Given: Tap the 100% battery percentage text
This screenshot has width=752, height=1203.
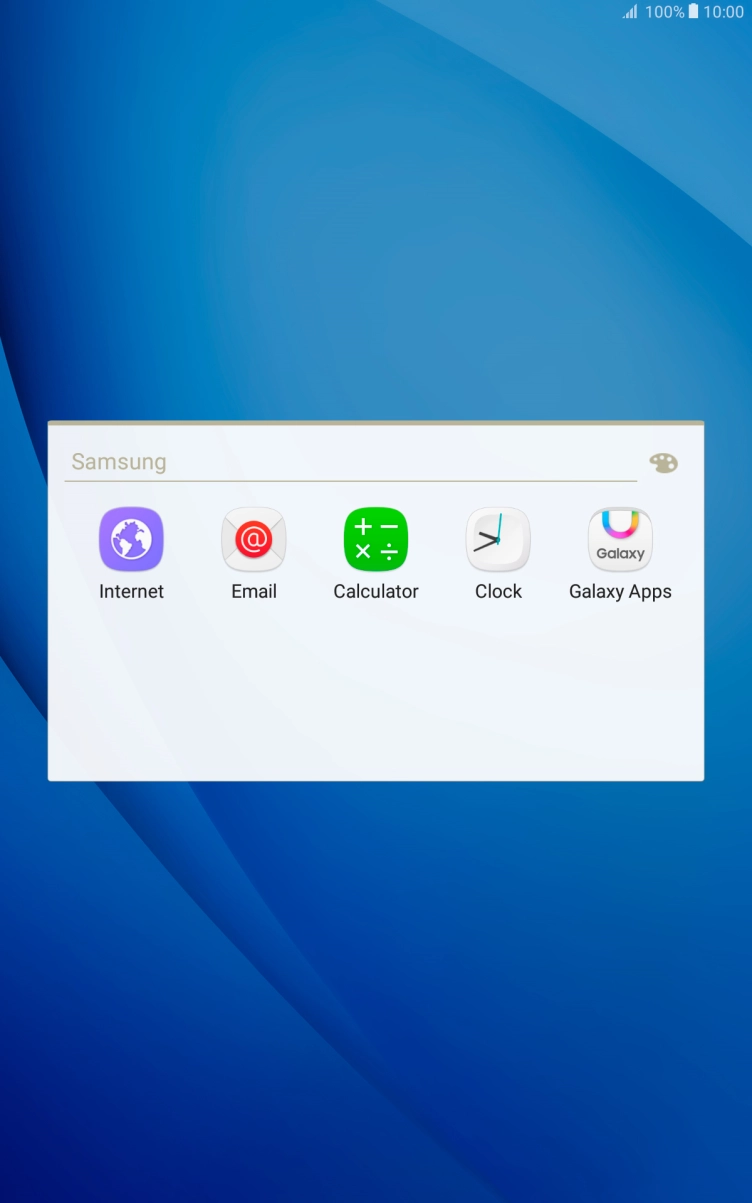Looking at the screenshot, I should pyautogui.click(x=664, y=12).
